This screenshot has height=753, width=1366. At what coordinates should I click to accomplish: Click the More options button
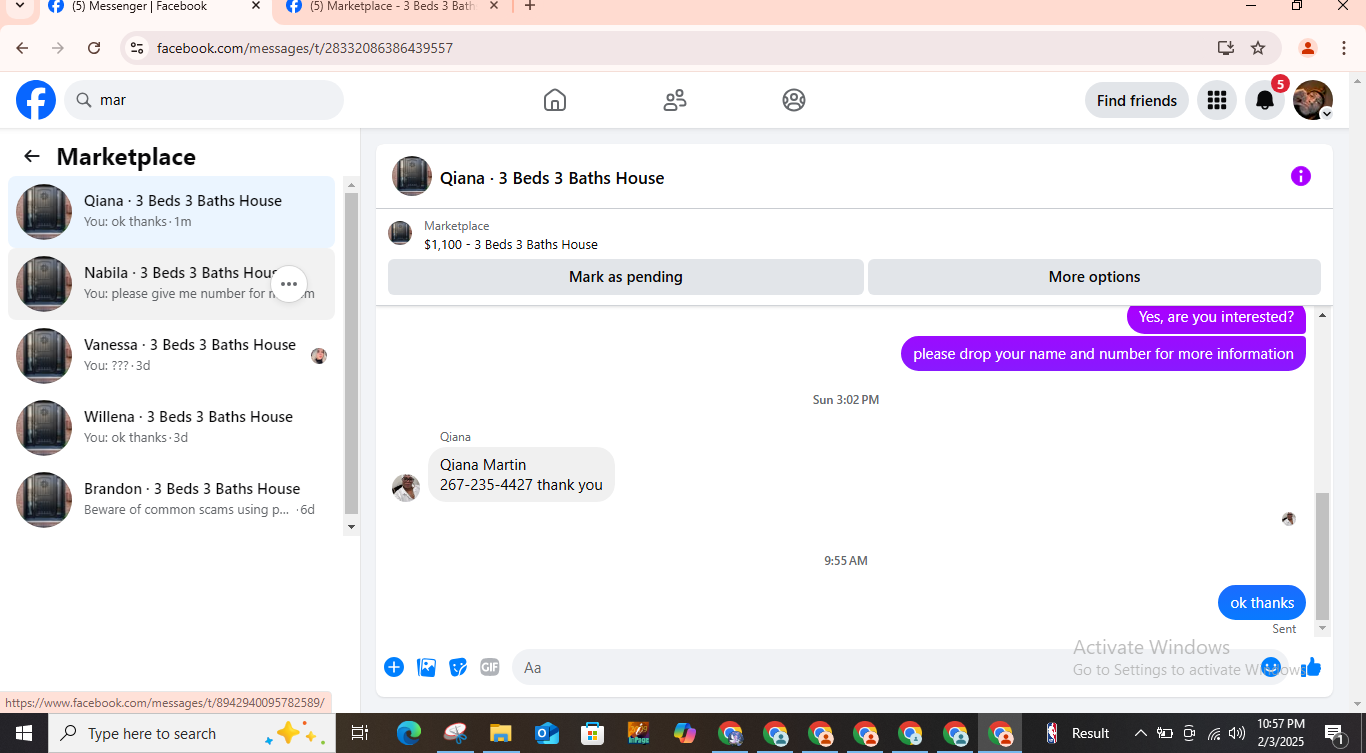coord(1094,277)
